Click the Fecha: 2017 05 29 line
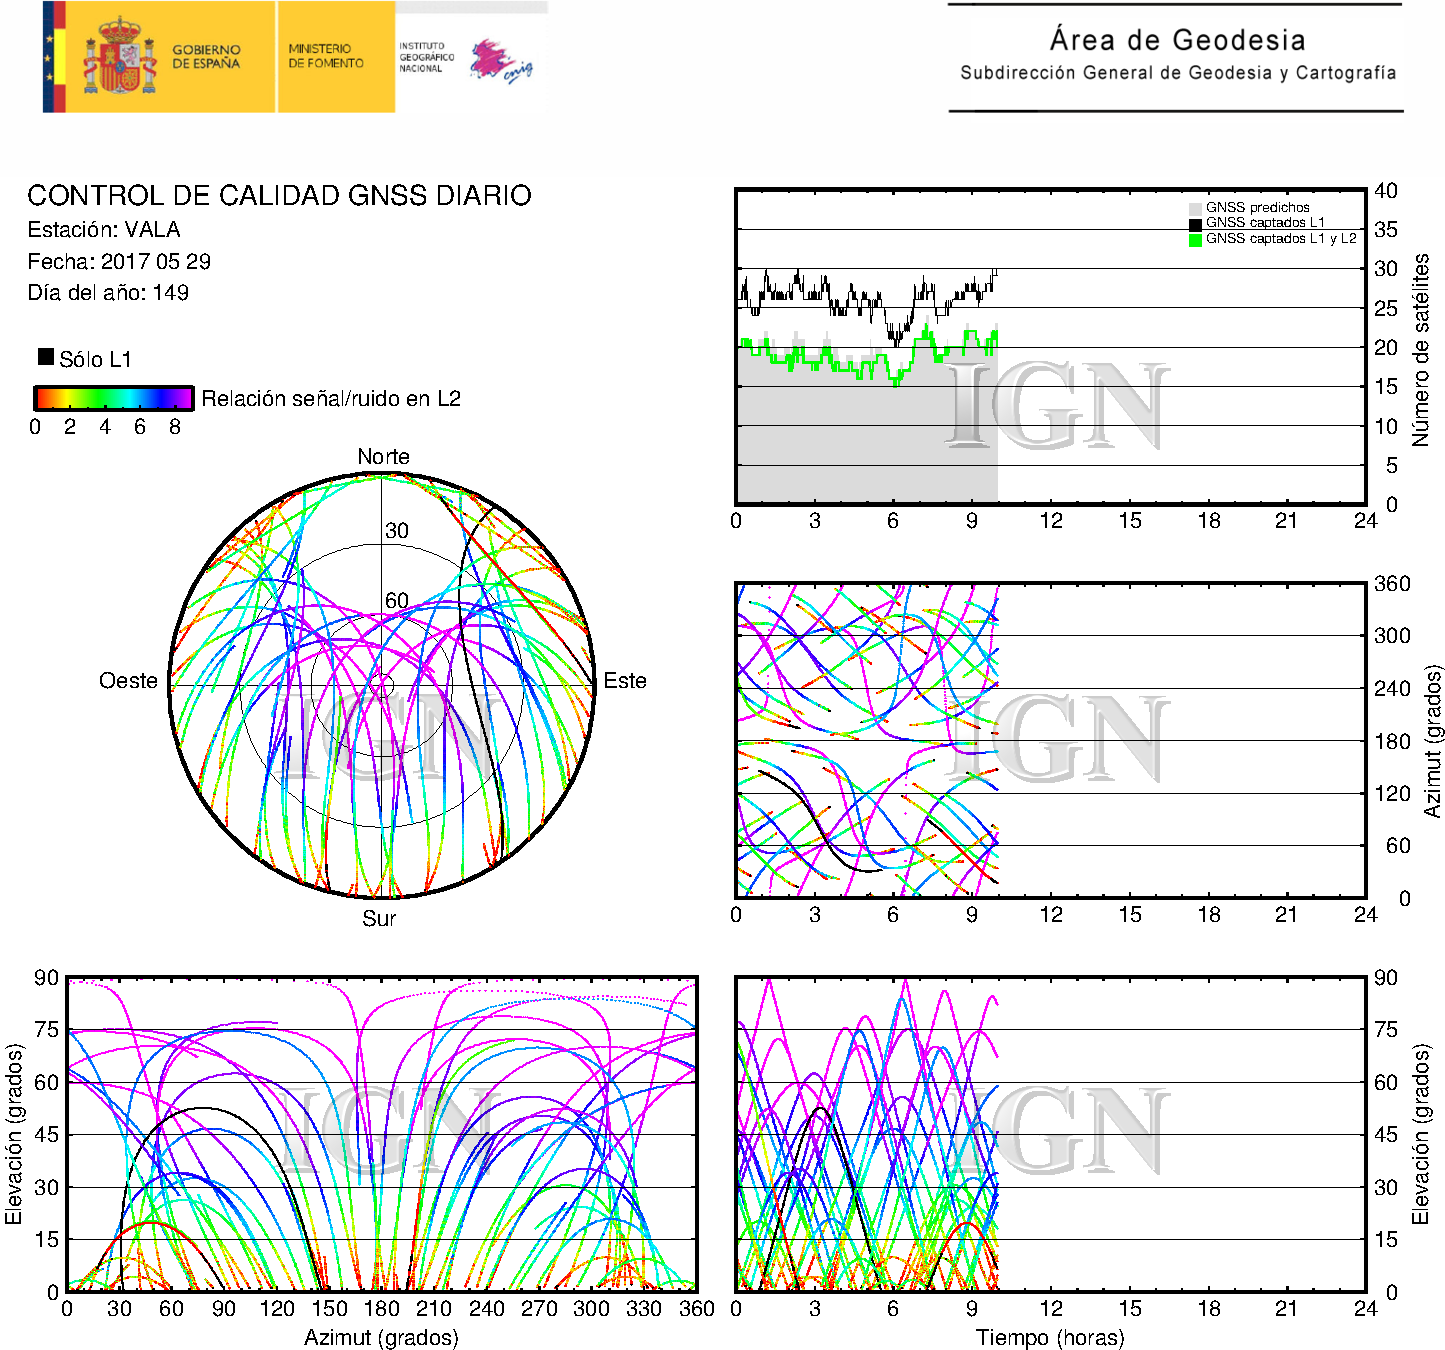 click(x=119, y=262)
